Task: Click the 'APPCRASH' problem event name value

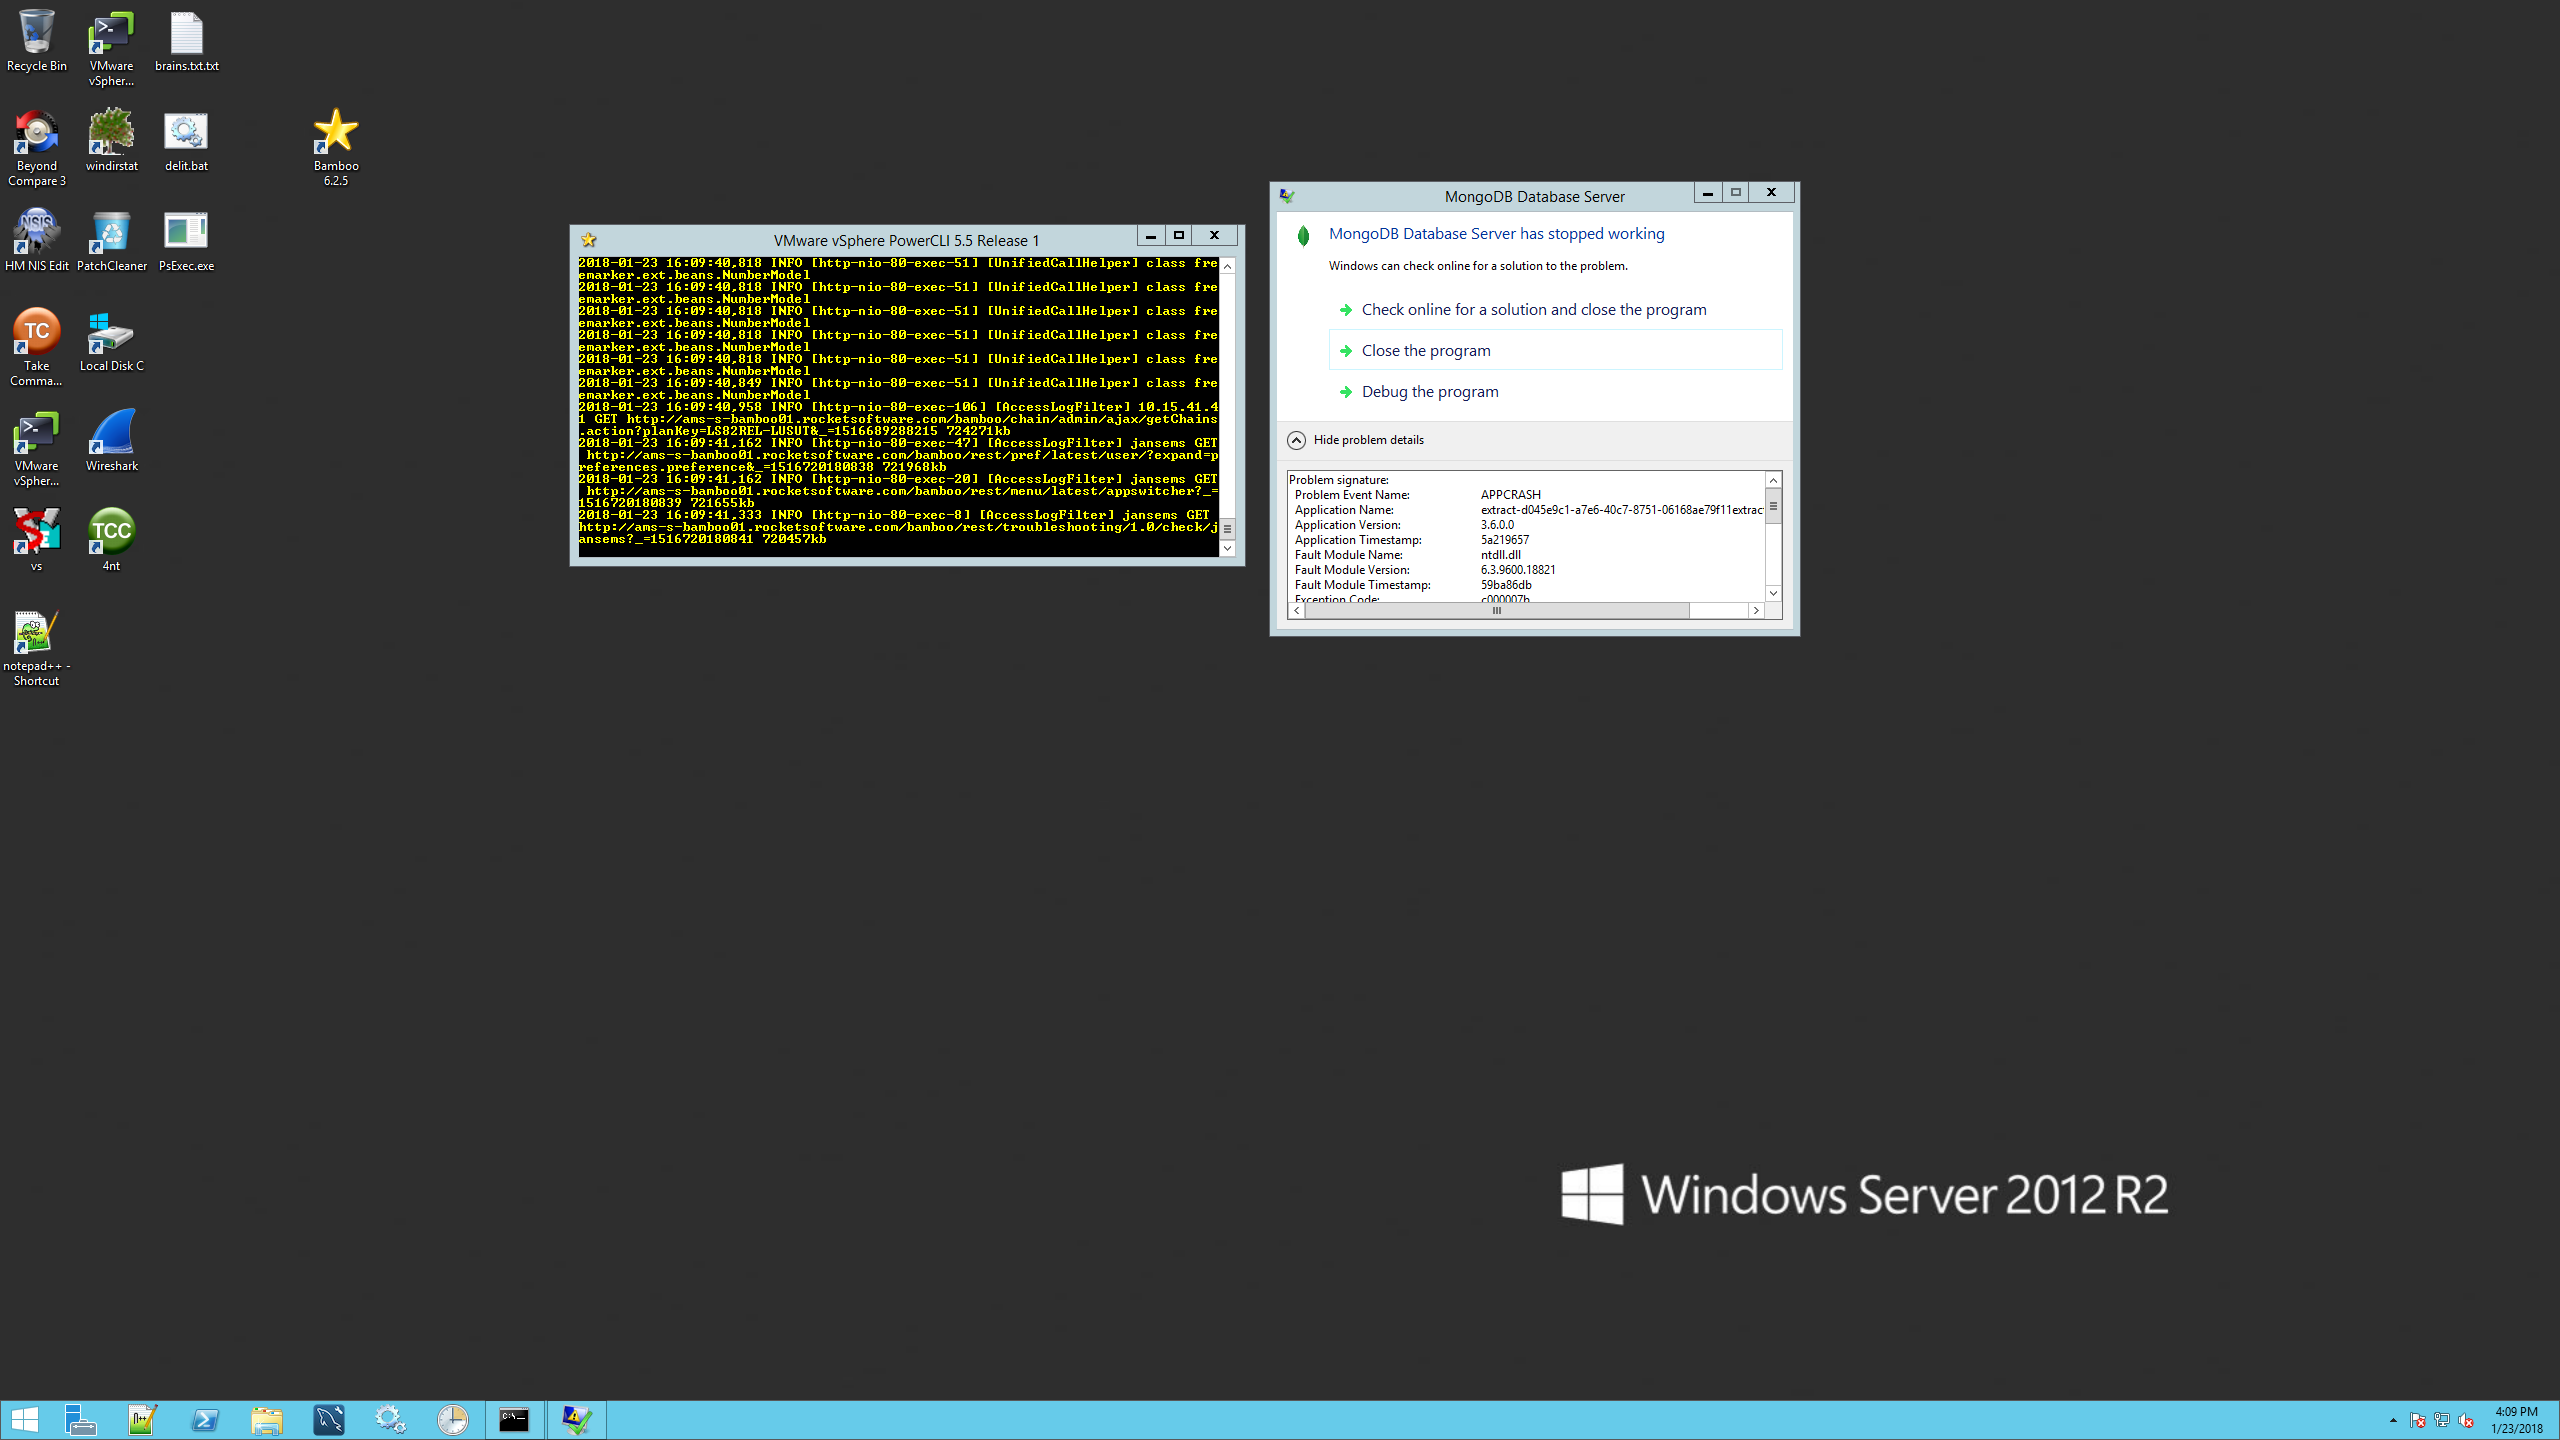Action: click(1510, 495)
